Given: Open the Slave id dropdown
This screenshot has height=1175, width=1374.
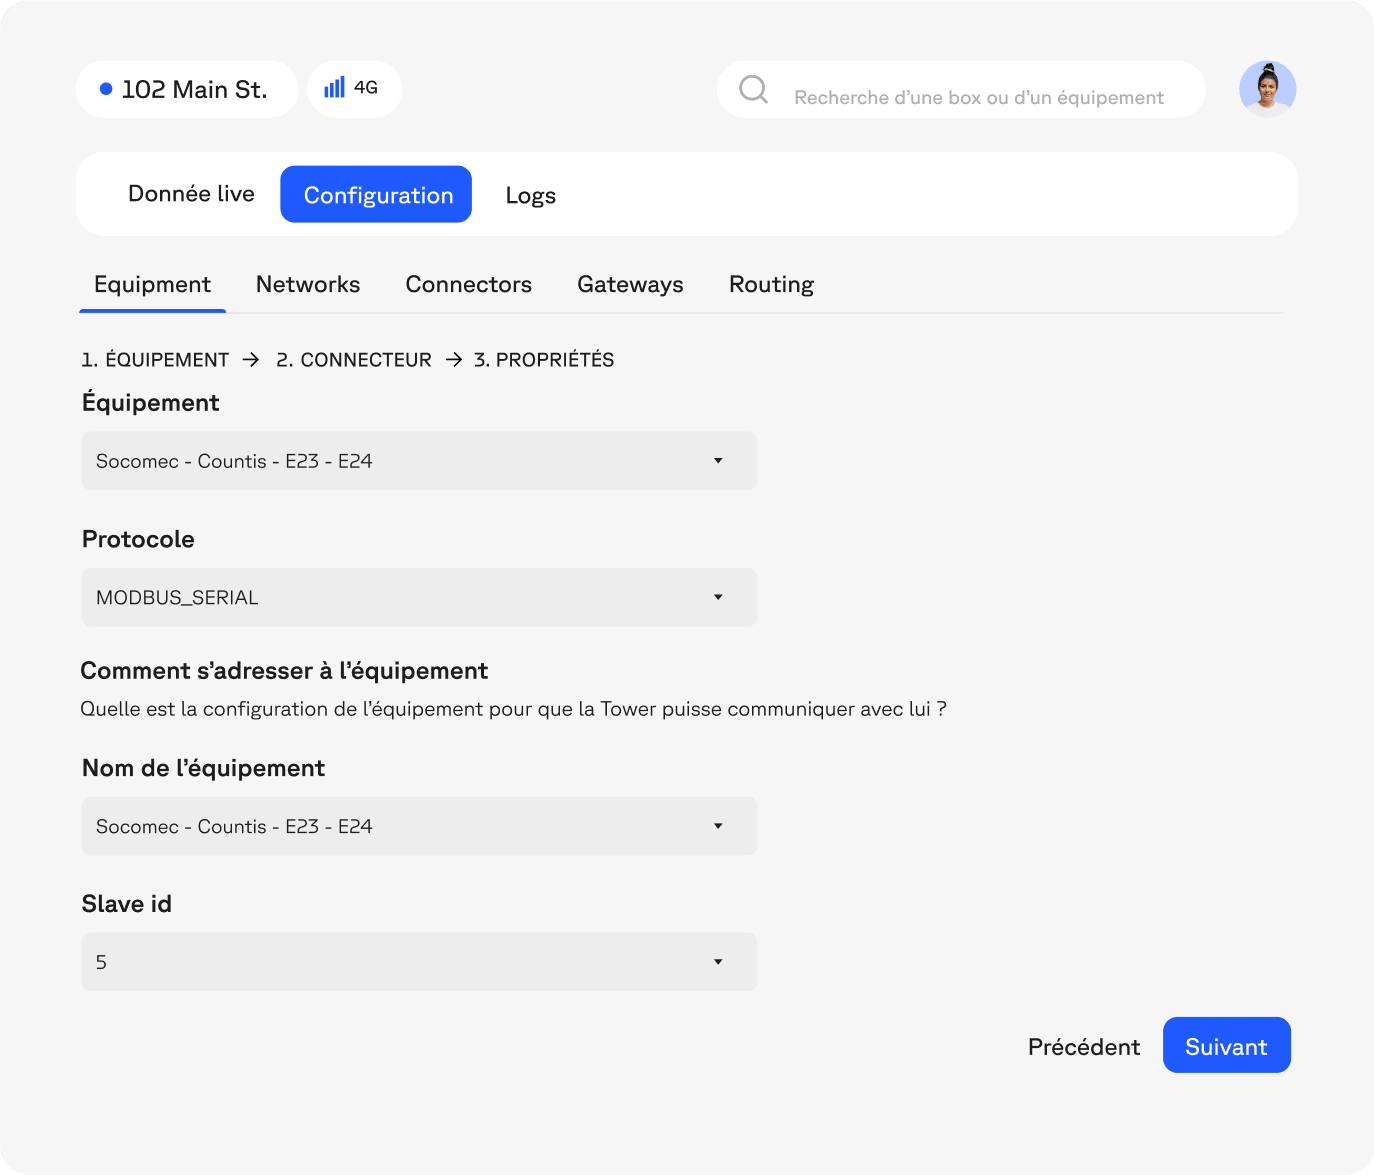Looking at the screenshot, I should point(419,962).
